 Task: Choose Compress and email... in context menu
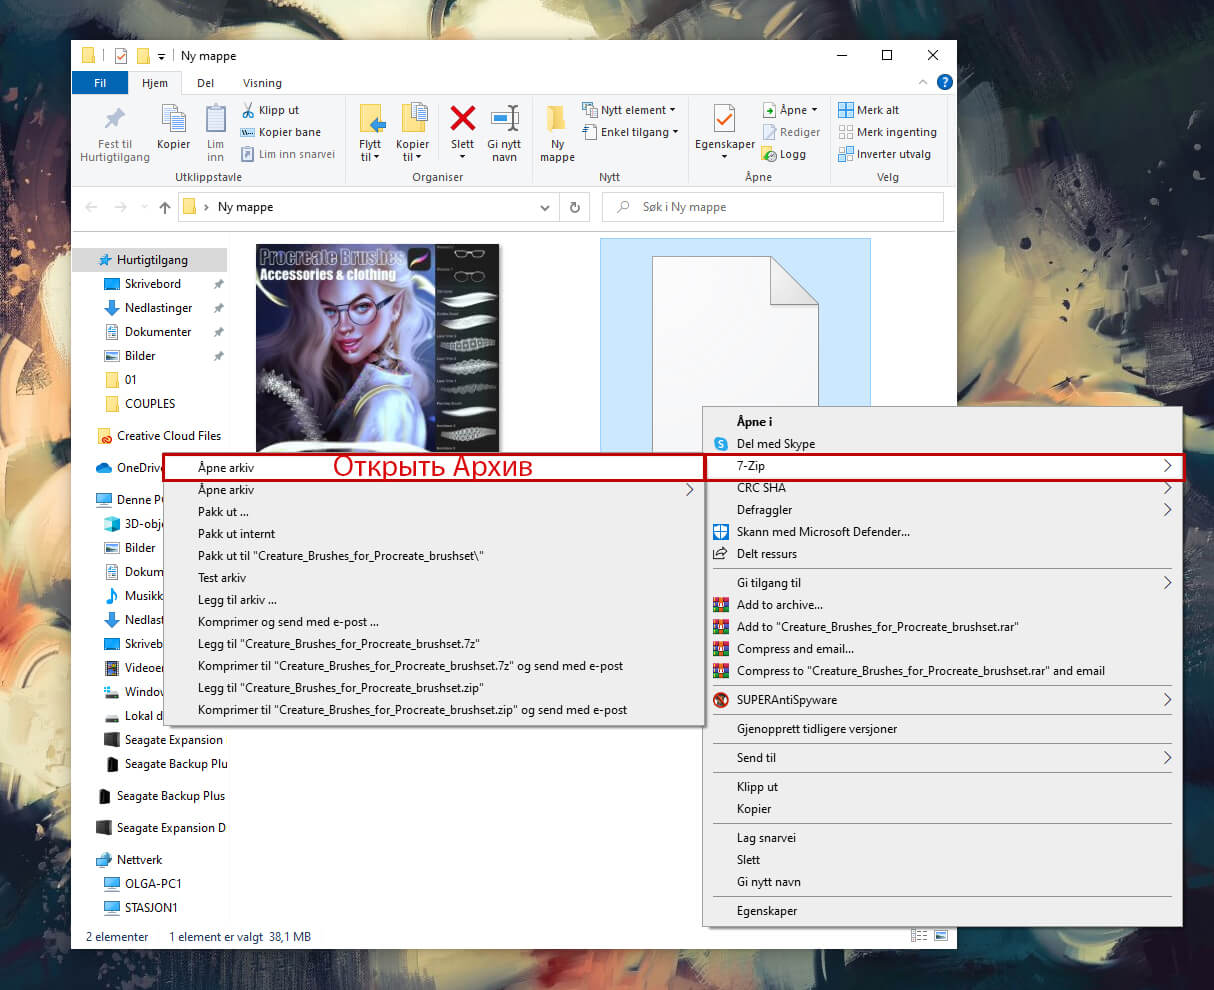795,649
